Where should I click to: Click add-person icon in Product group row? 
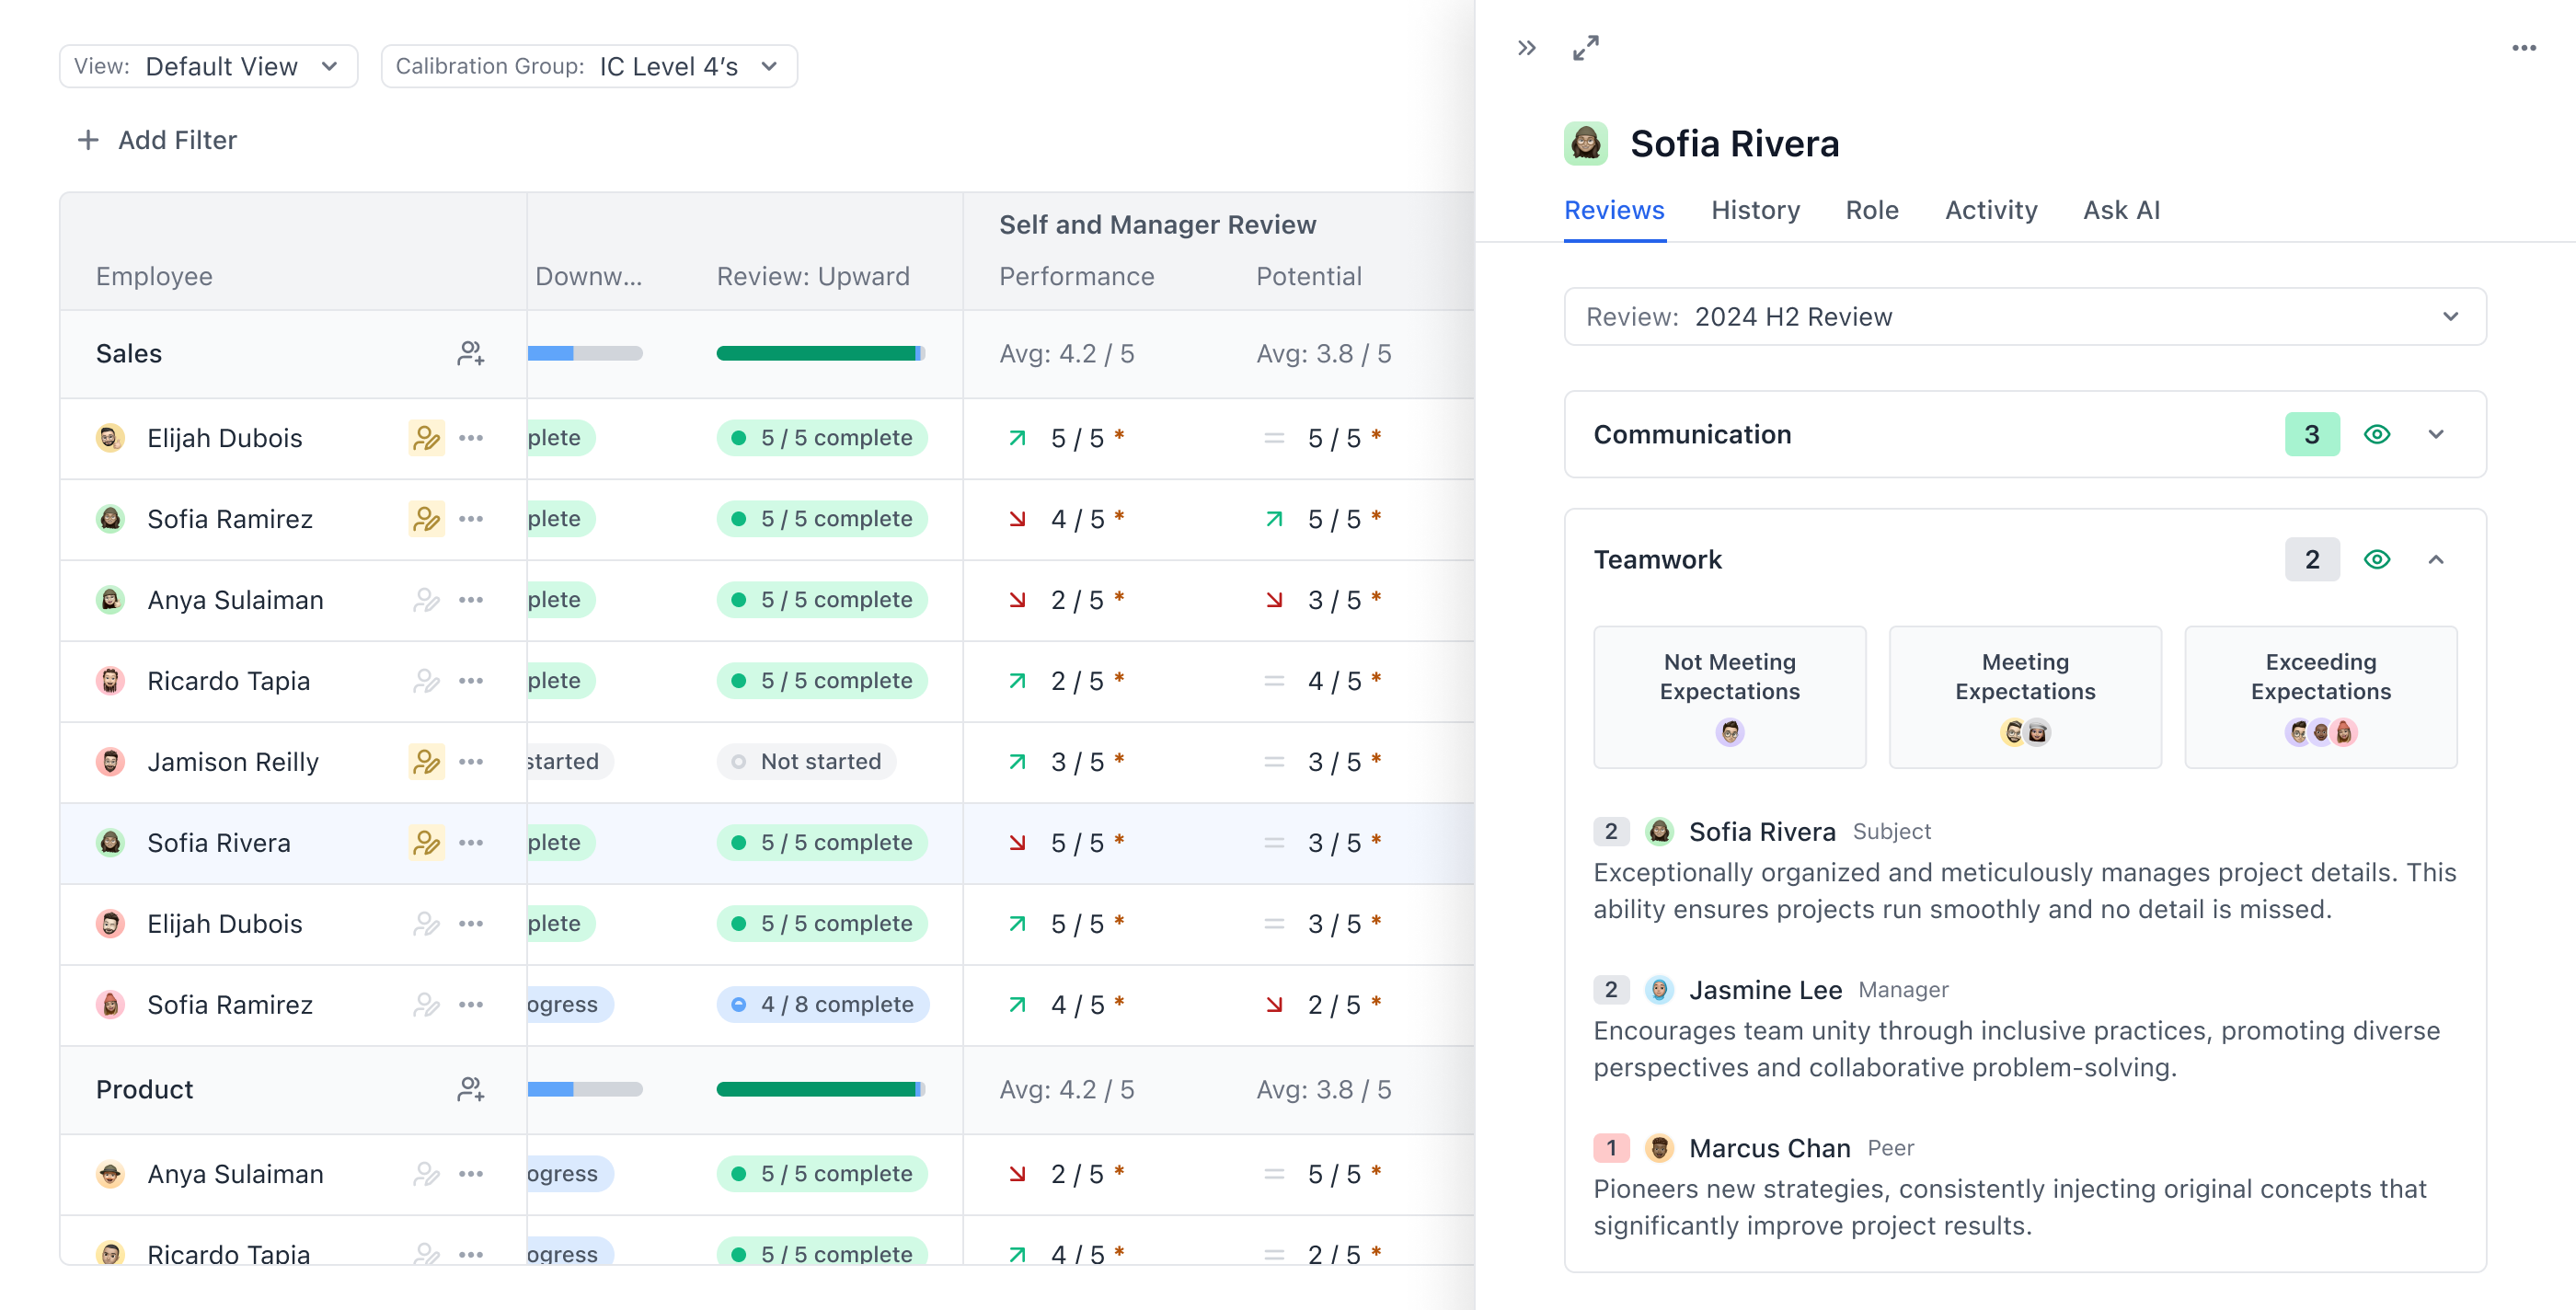pyautogui.click(x=470, y=1089)
